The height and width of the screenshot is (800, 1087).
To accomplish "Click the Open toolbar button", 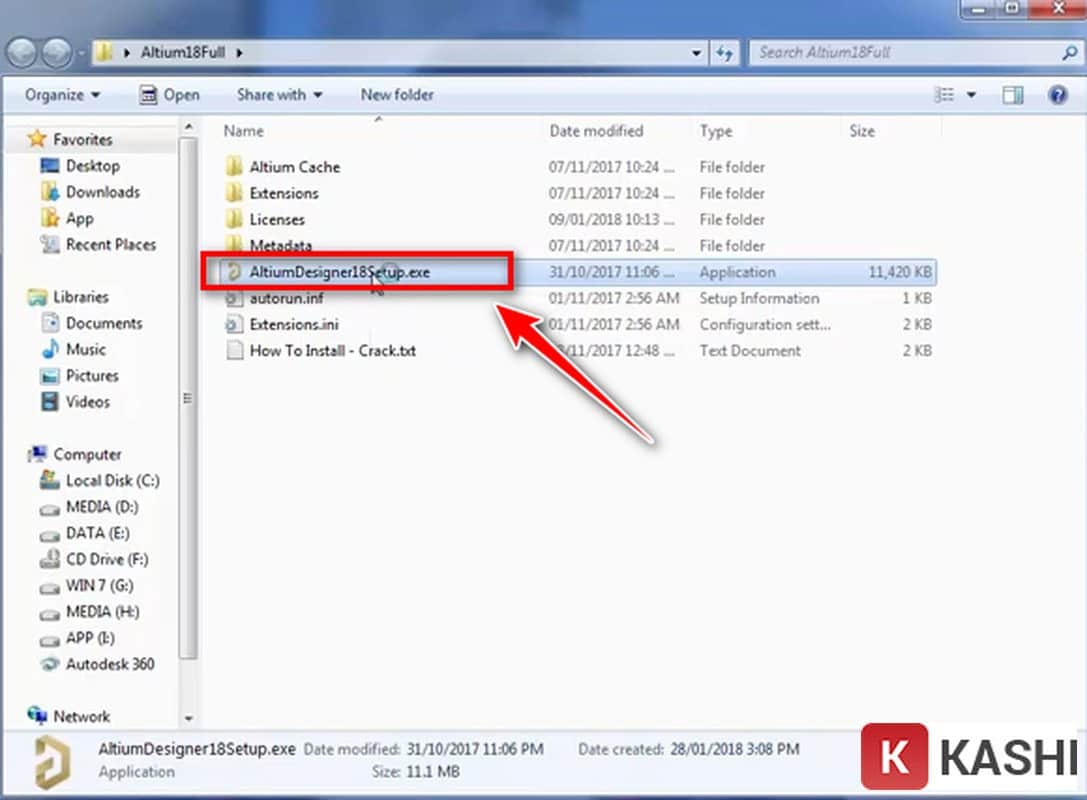I will [169, 94].
